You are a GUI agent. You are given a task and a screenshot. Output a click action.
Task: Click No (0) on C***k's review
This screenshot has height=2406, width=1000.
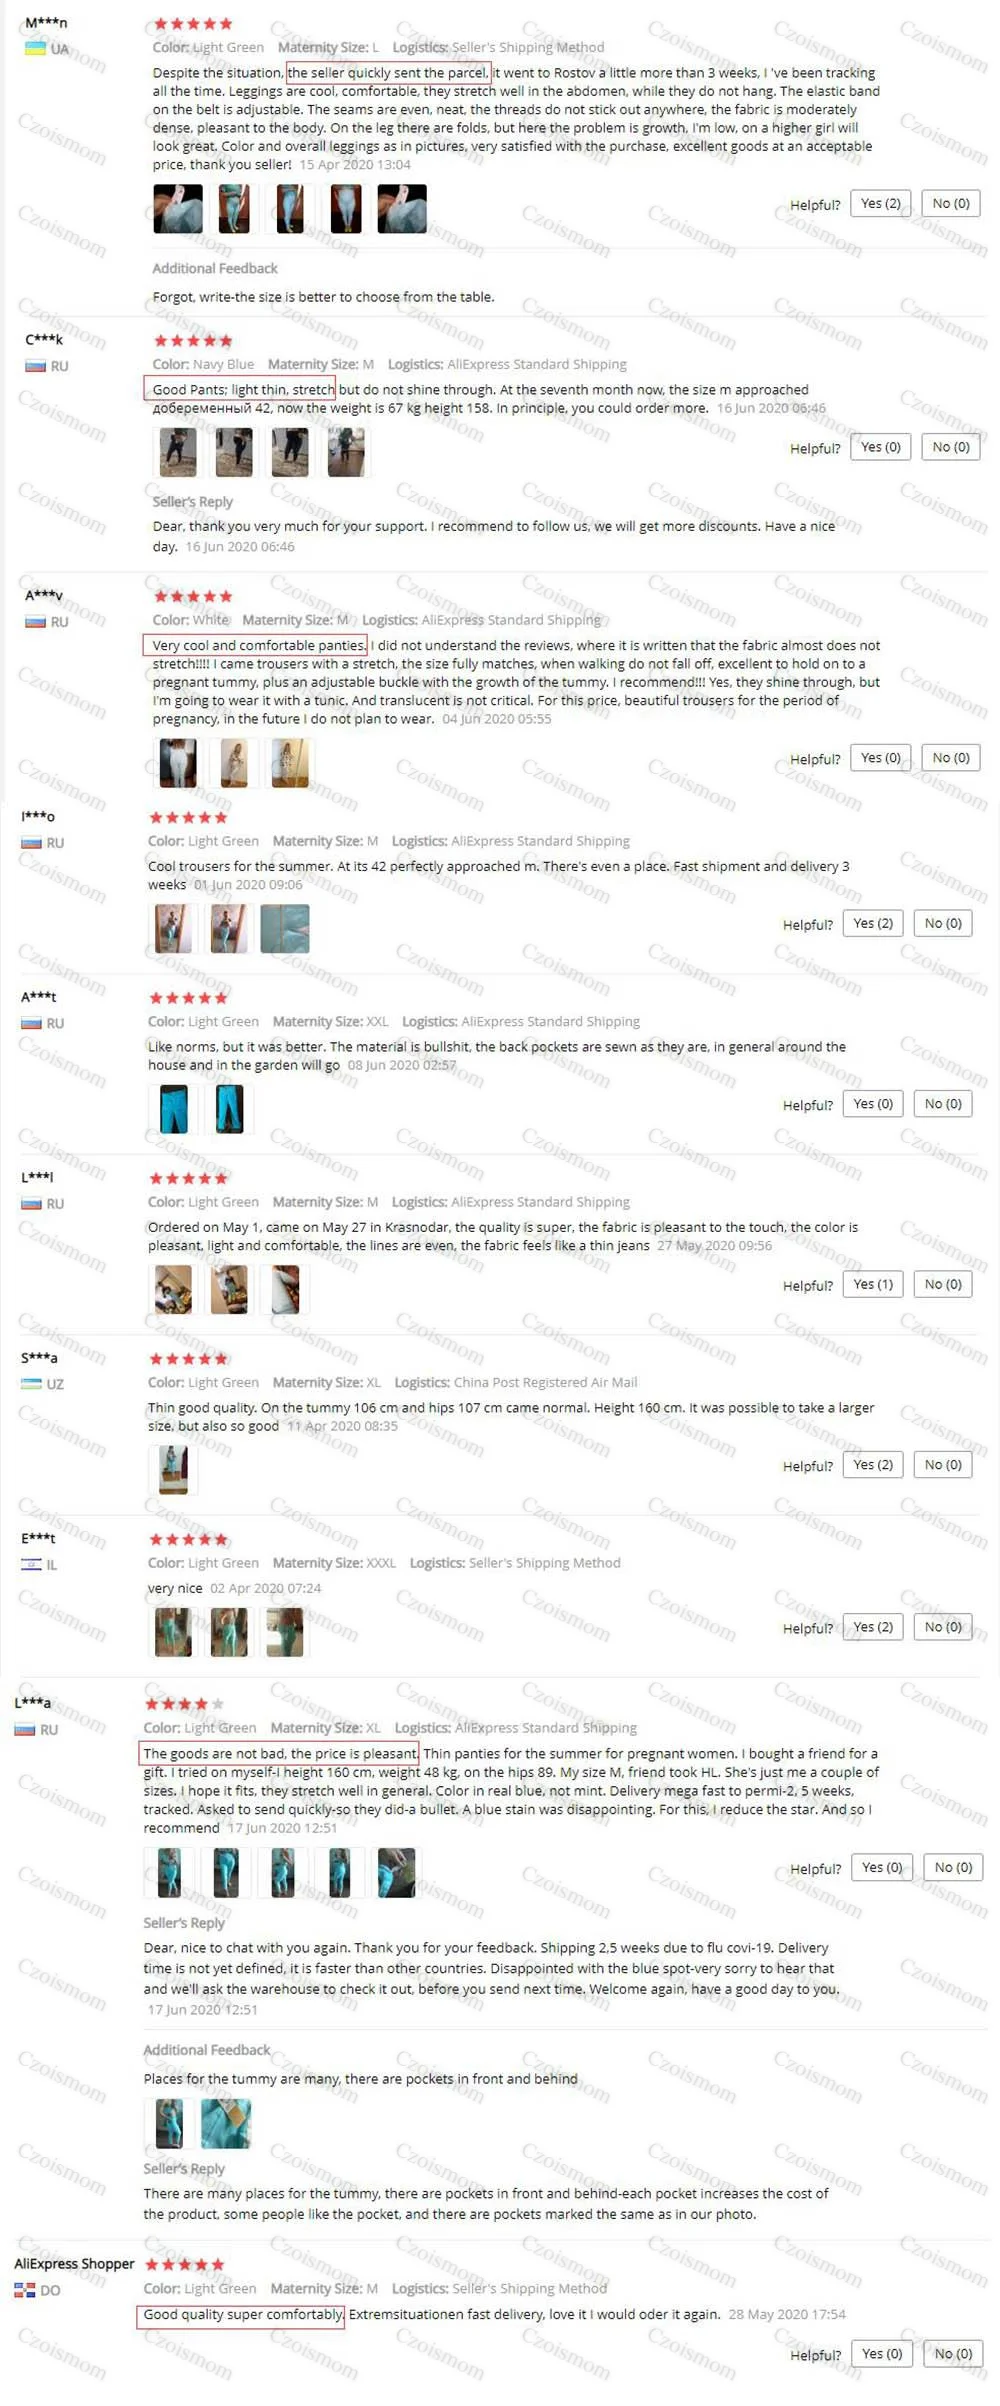click(951, 447)
